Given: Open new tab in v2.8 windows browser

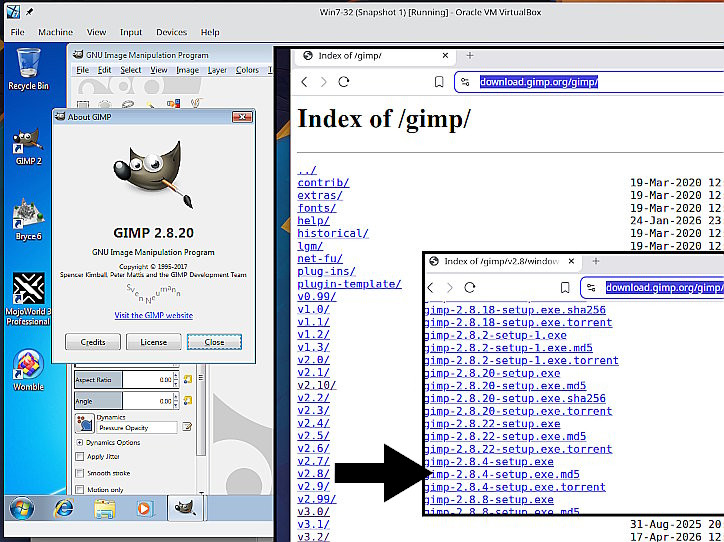Looking at the screenshot, I should (x=596, y=261).
